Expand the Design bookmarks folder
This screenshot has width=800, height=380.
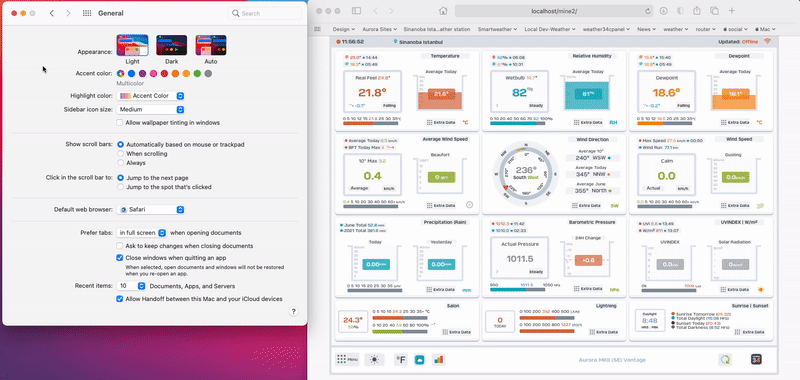(344, 29)
